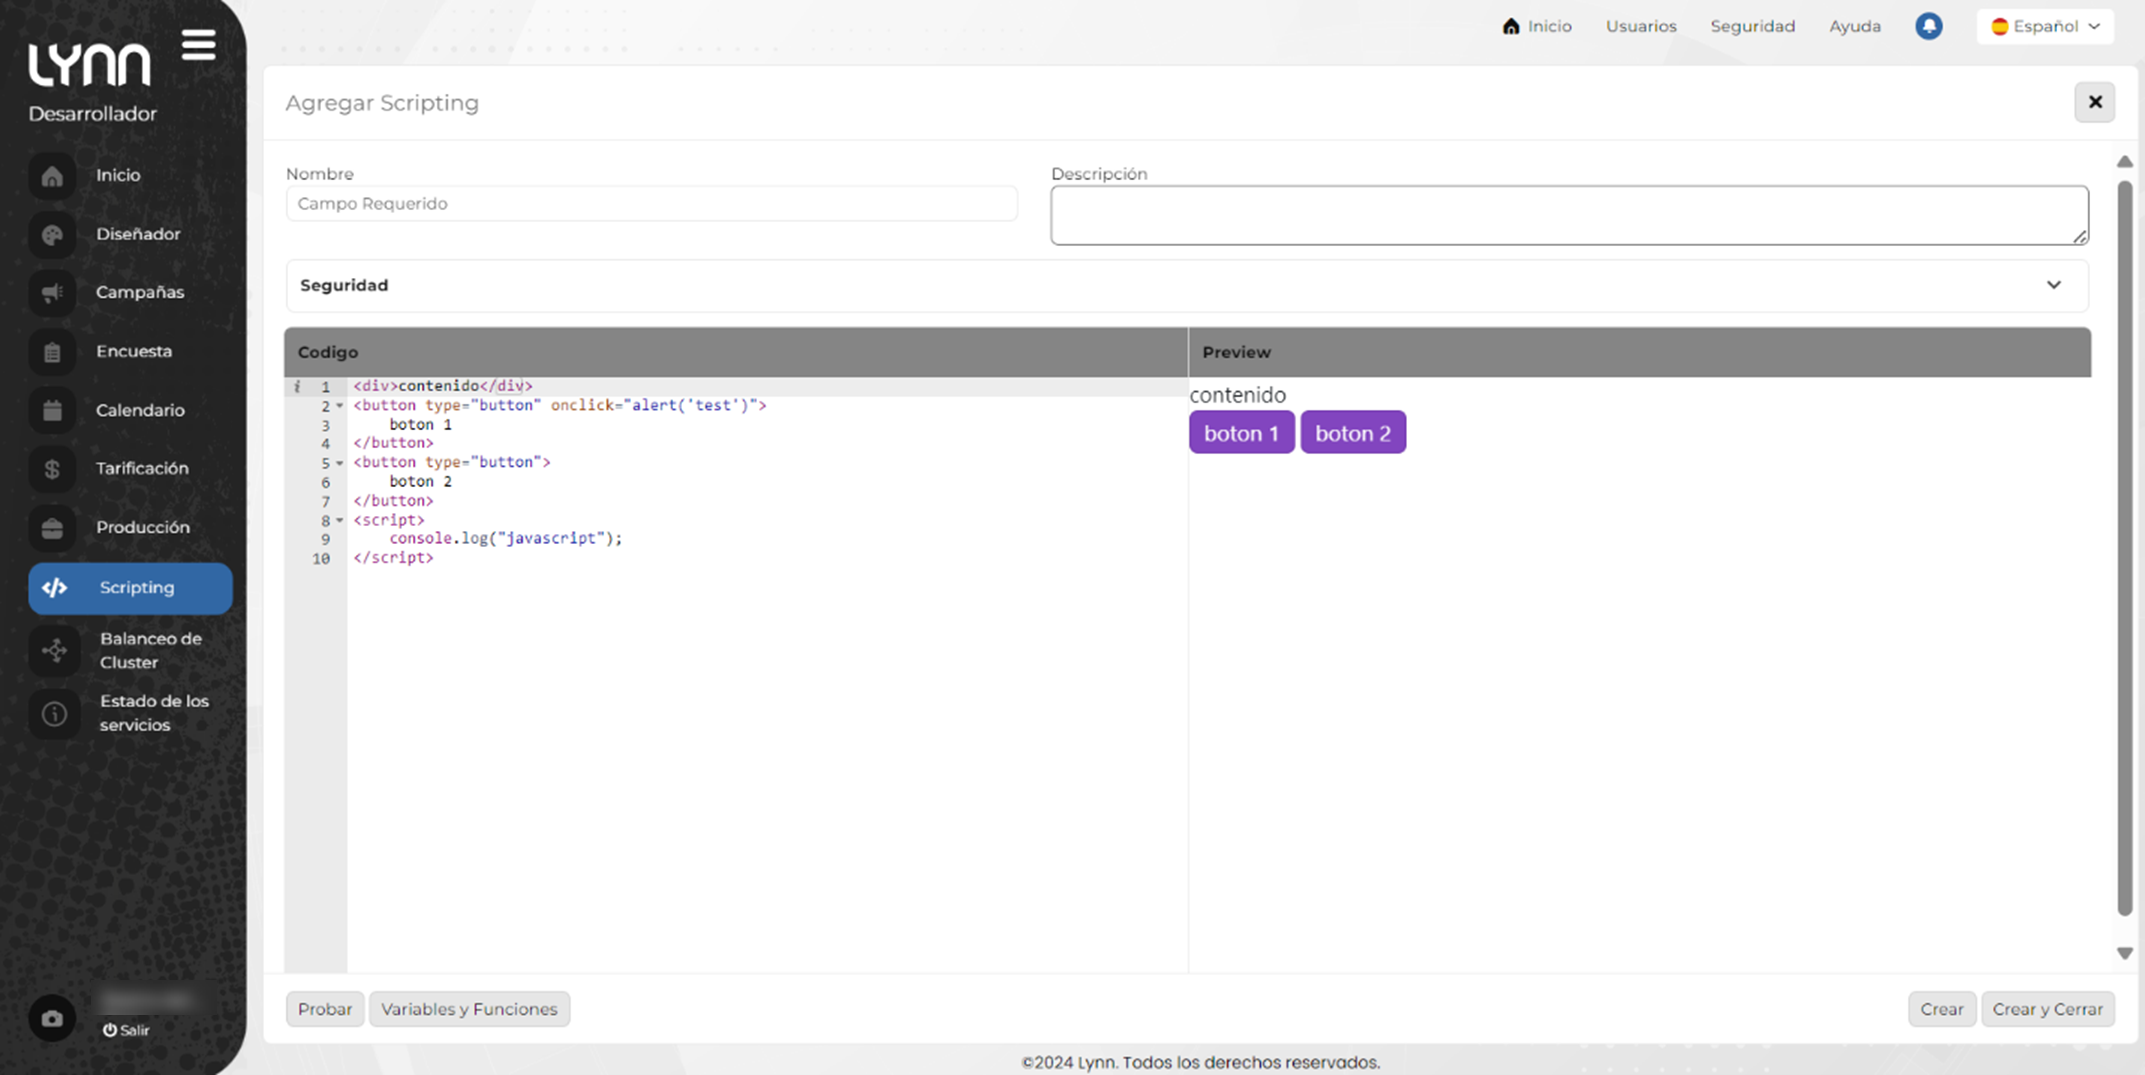Click 'contenido' text in Preview
This screenshot has height=1075, width=2145.
tap(1238, 395)
